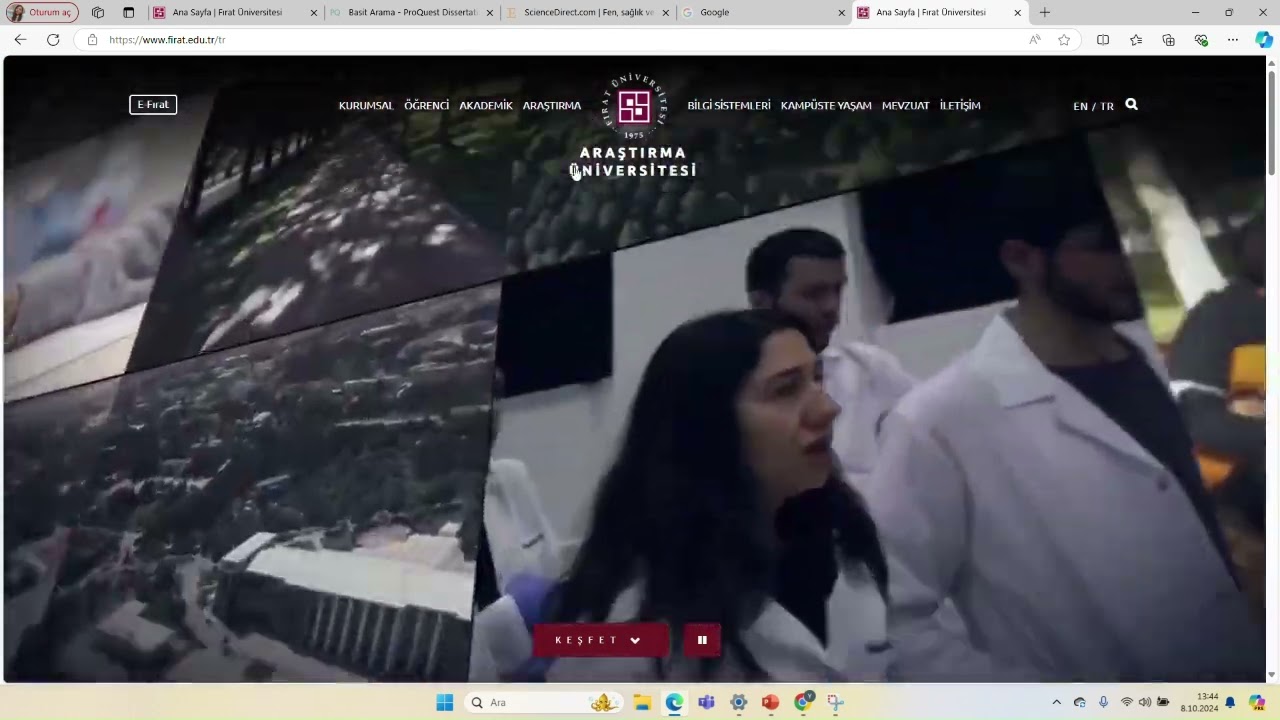Switch site language to TR
1280x720 pixels.
click(x=1107, y=106)
